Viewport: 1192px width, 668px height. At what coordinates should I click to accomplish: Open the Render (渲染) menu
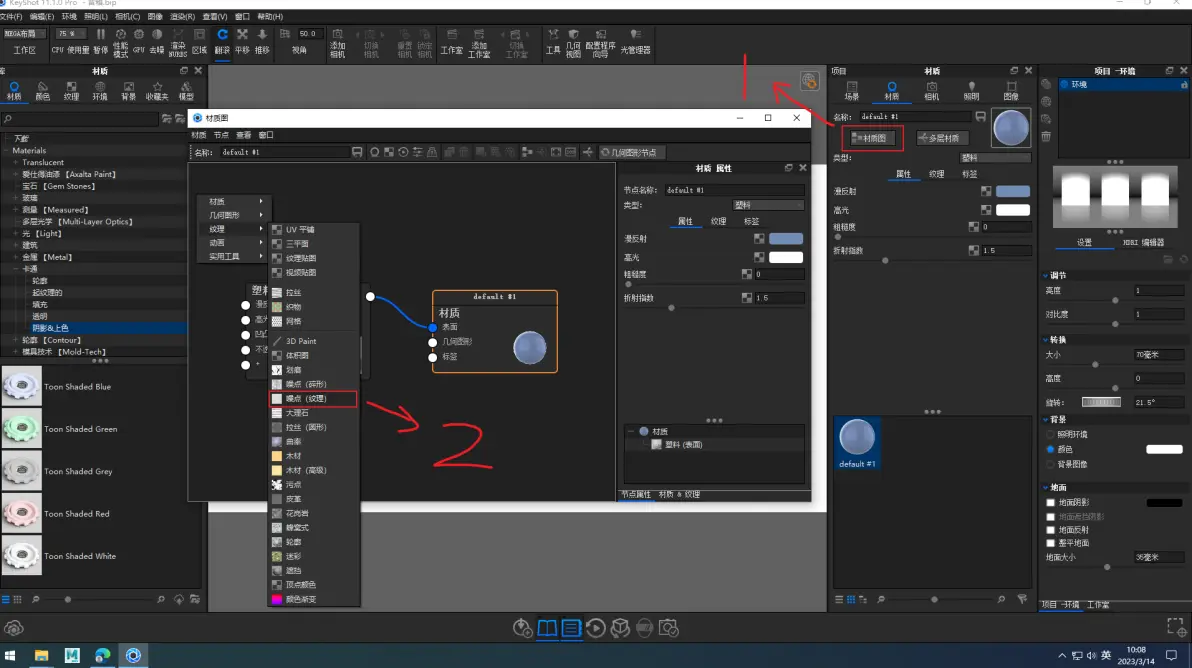(x=182, y=16)
